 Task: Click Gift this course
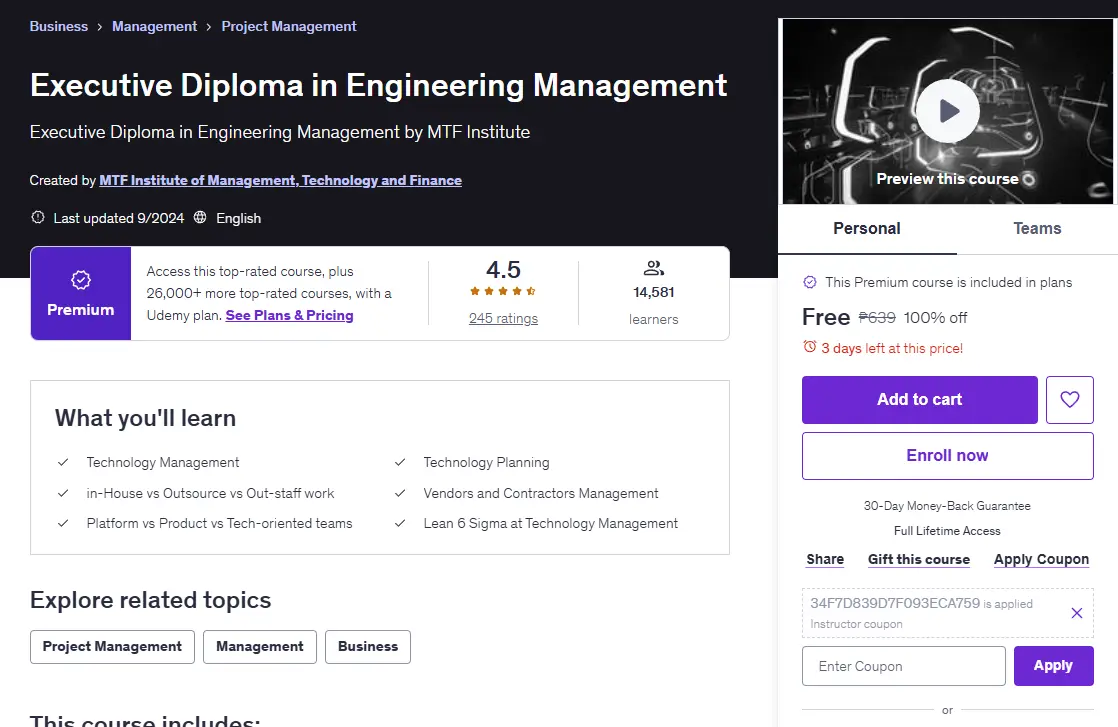(919, 560)
